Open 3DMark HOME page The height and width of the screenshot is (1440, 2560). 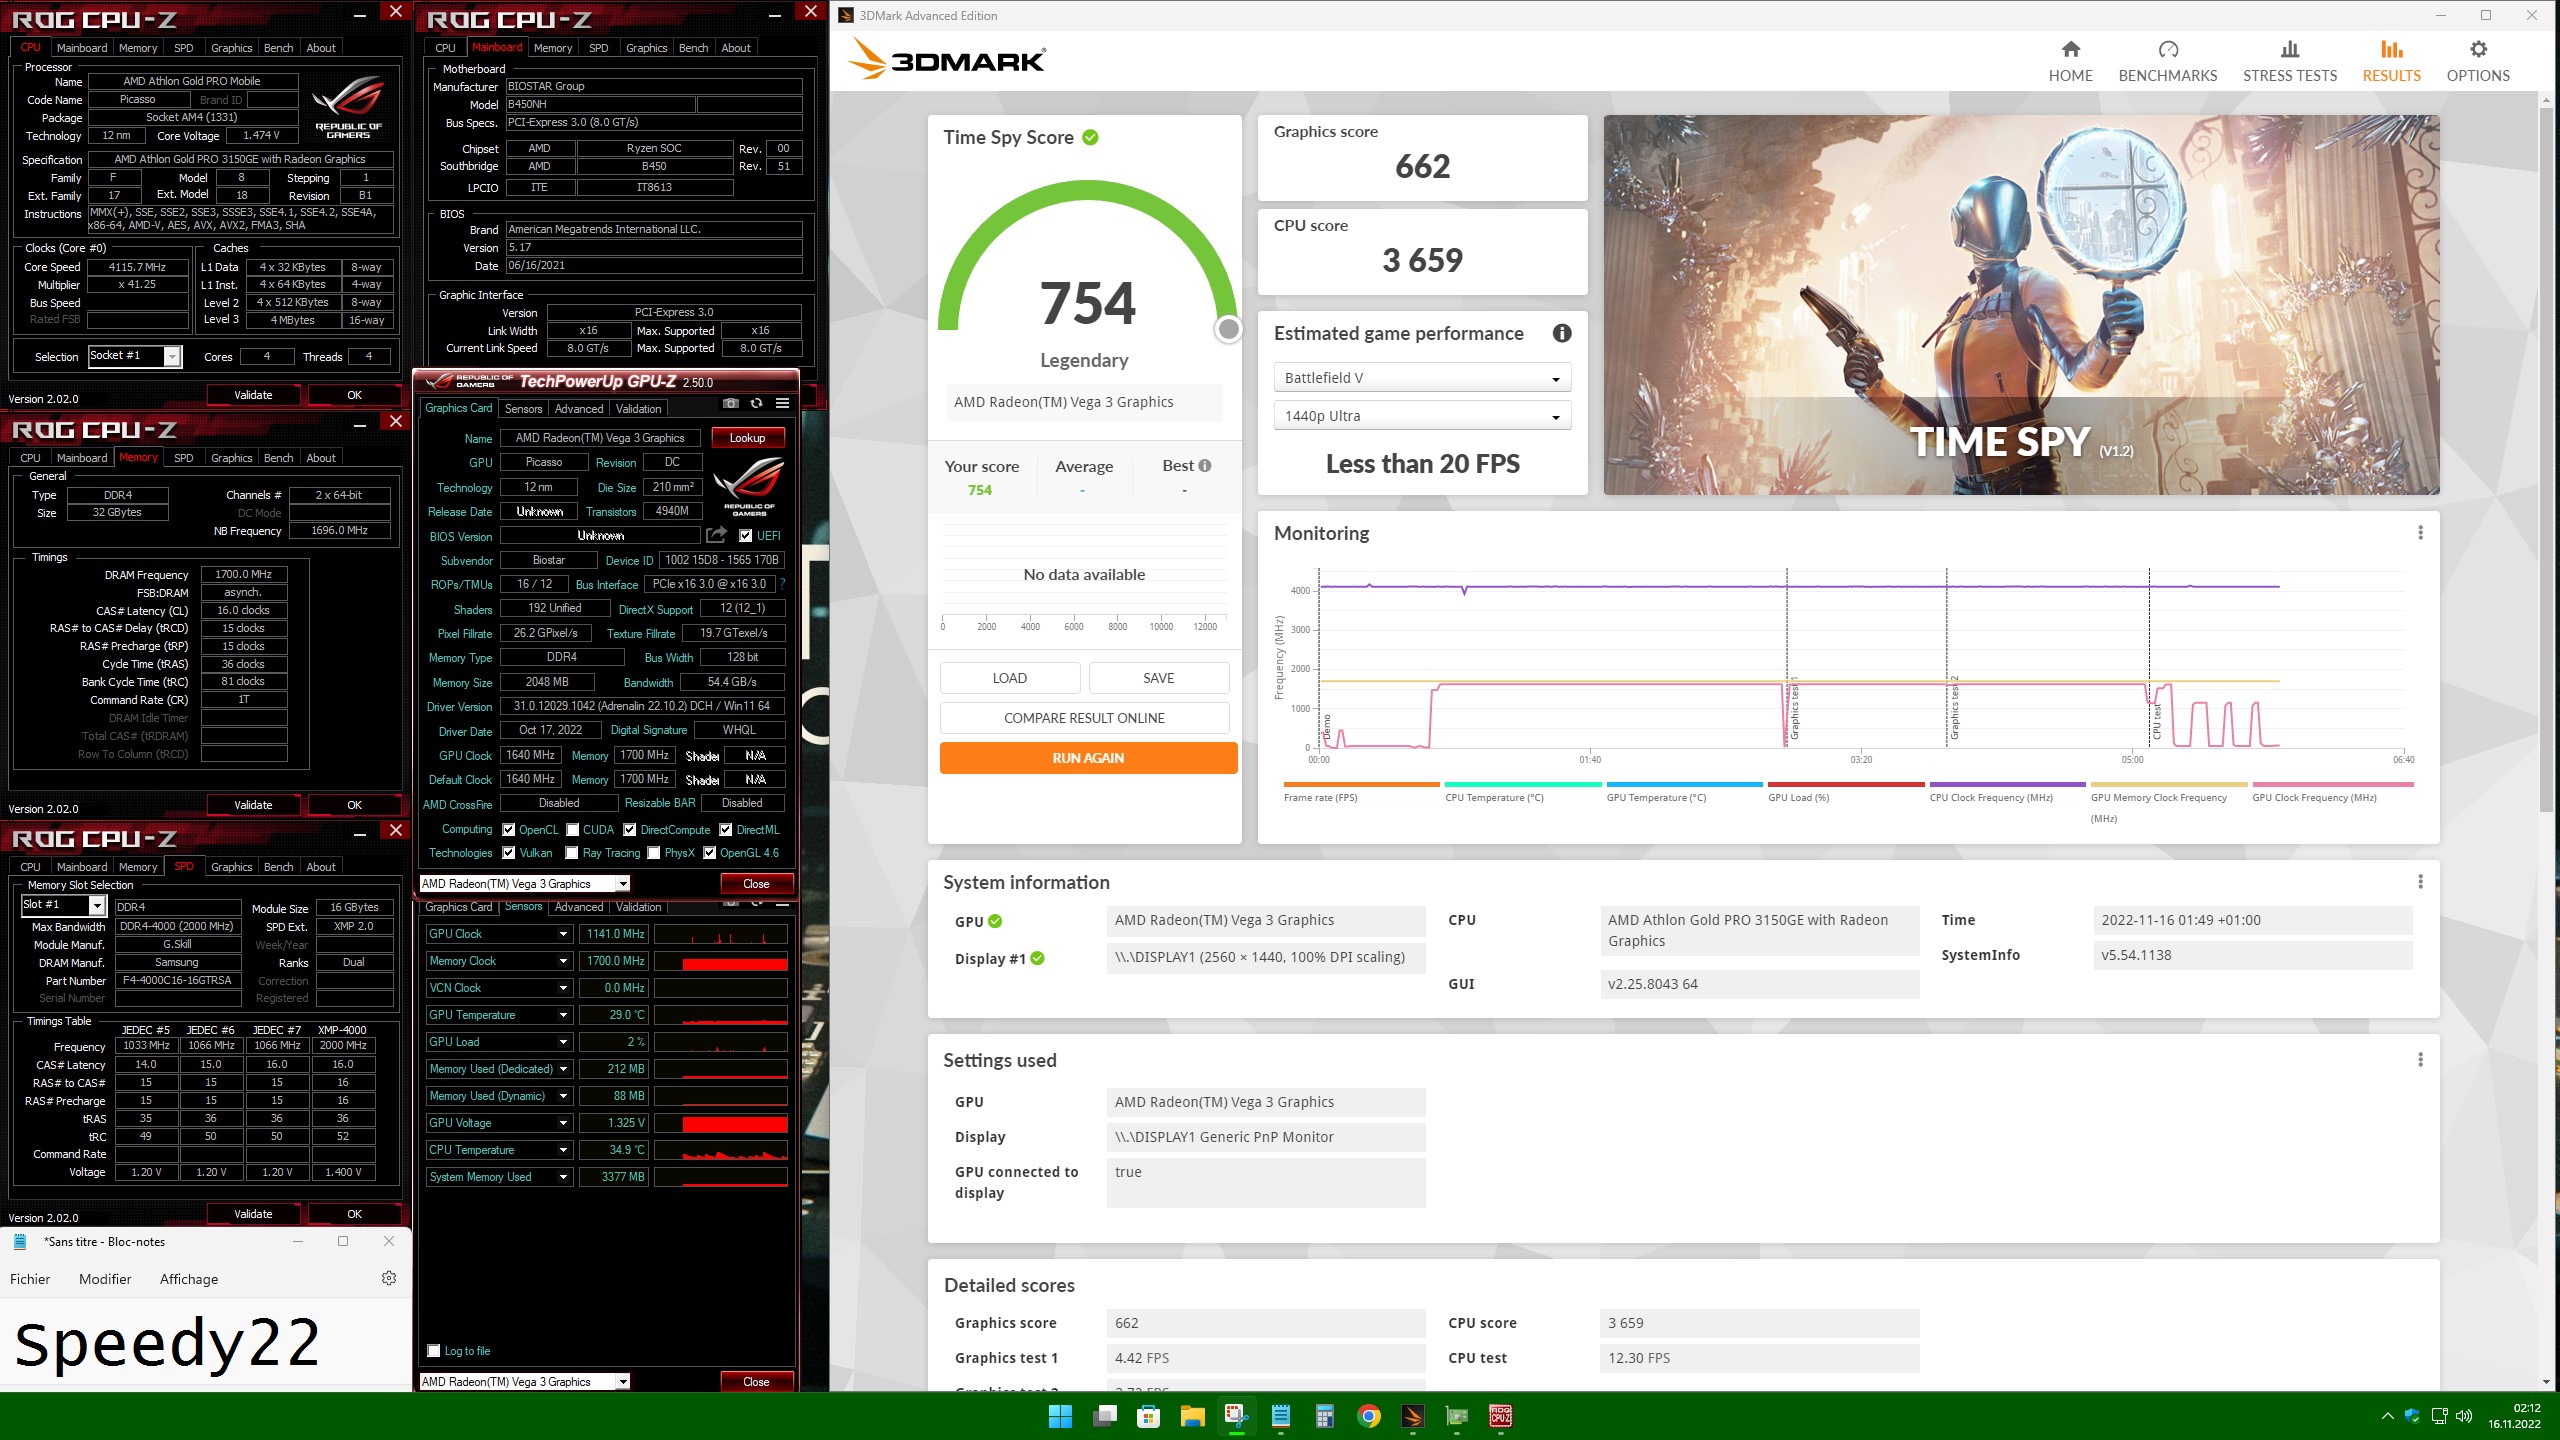click(2070, 61)
